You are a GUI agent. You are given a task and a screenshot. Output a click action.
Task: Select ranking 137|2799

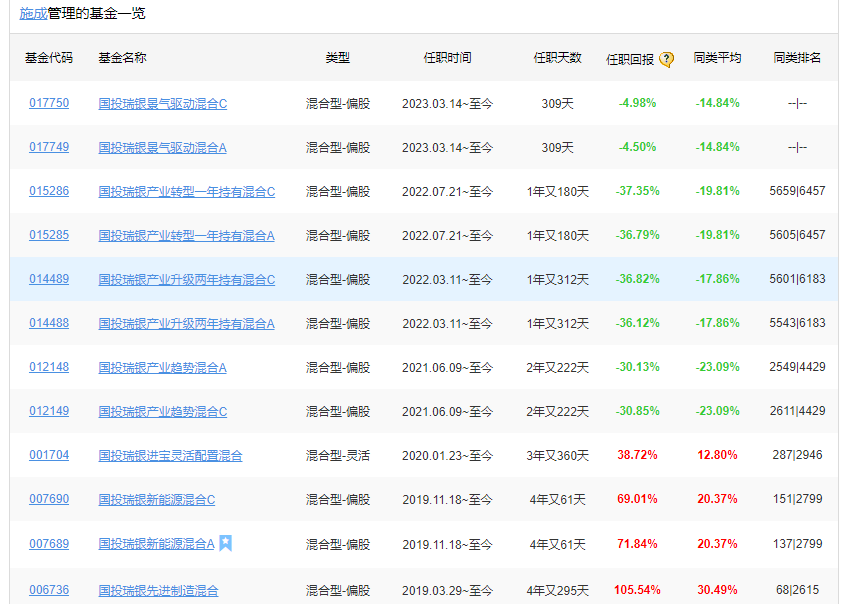point(797,544)
